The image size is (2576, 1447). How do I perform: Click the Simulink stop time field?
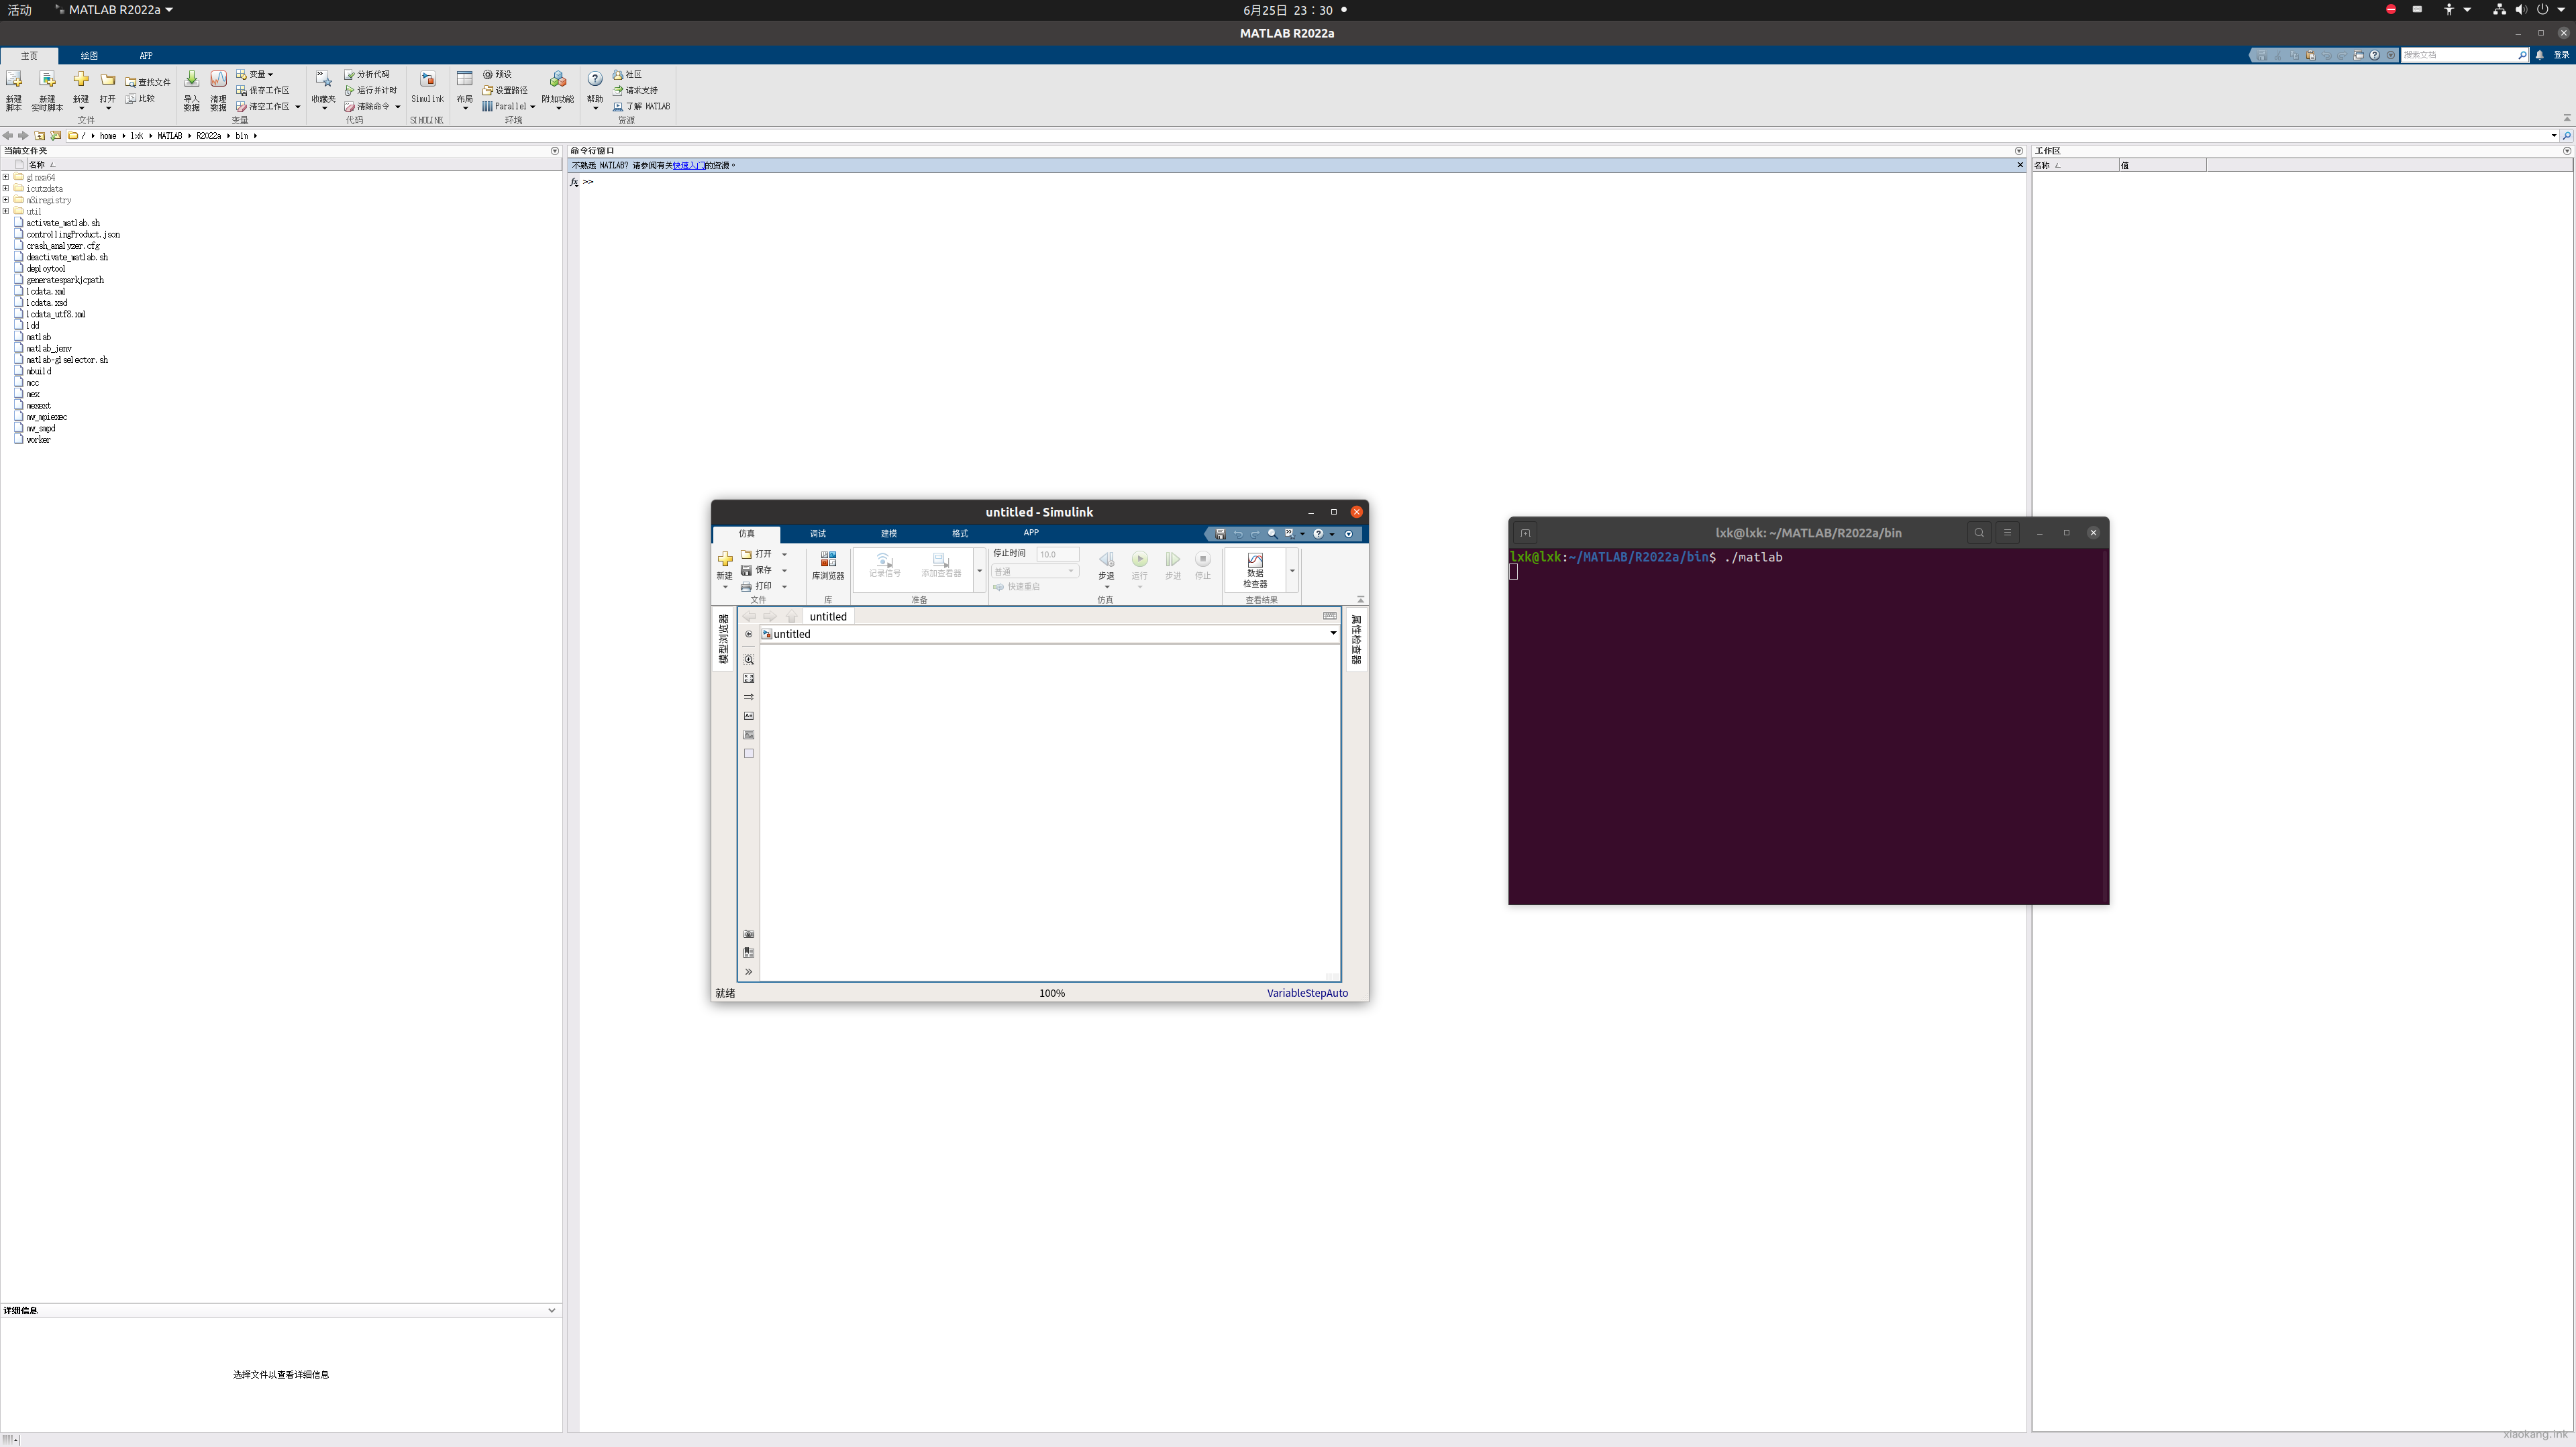click(1058, 554)
